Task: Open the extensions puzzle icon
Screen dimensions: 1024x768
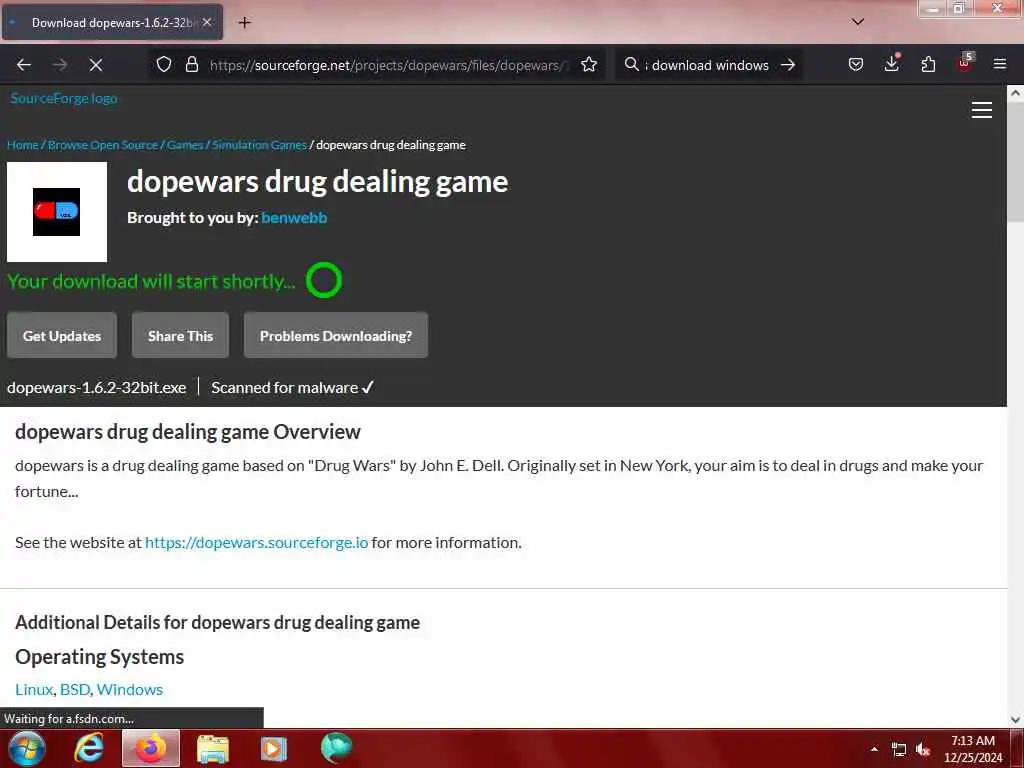Action: [x=928, y=65]
